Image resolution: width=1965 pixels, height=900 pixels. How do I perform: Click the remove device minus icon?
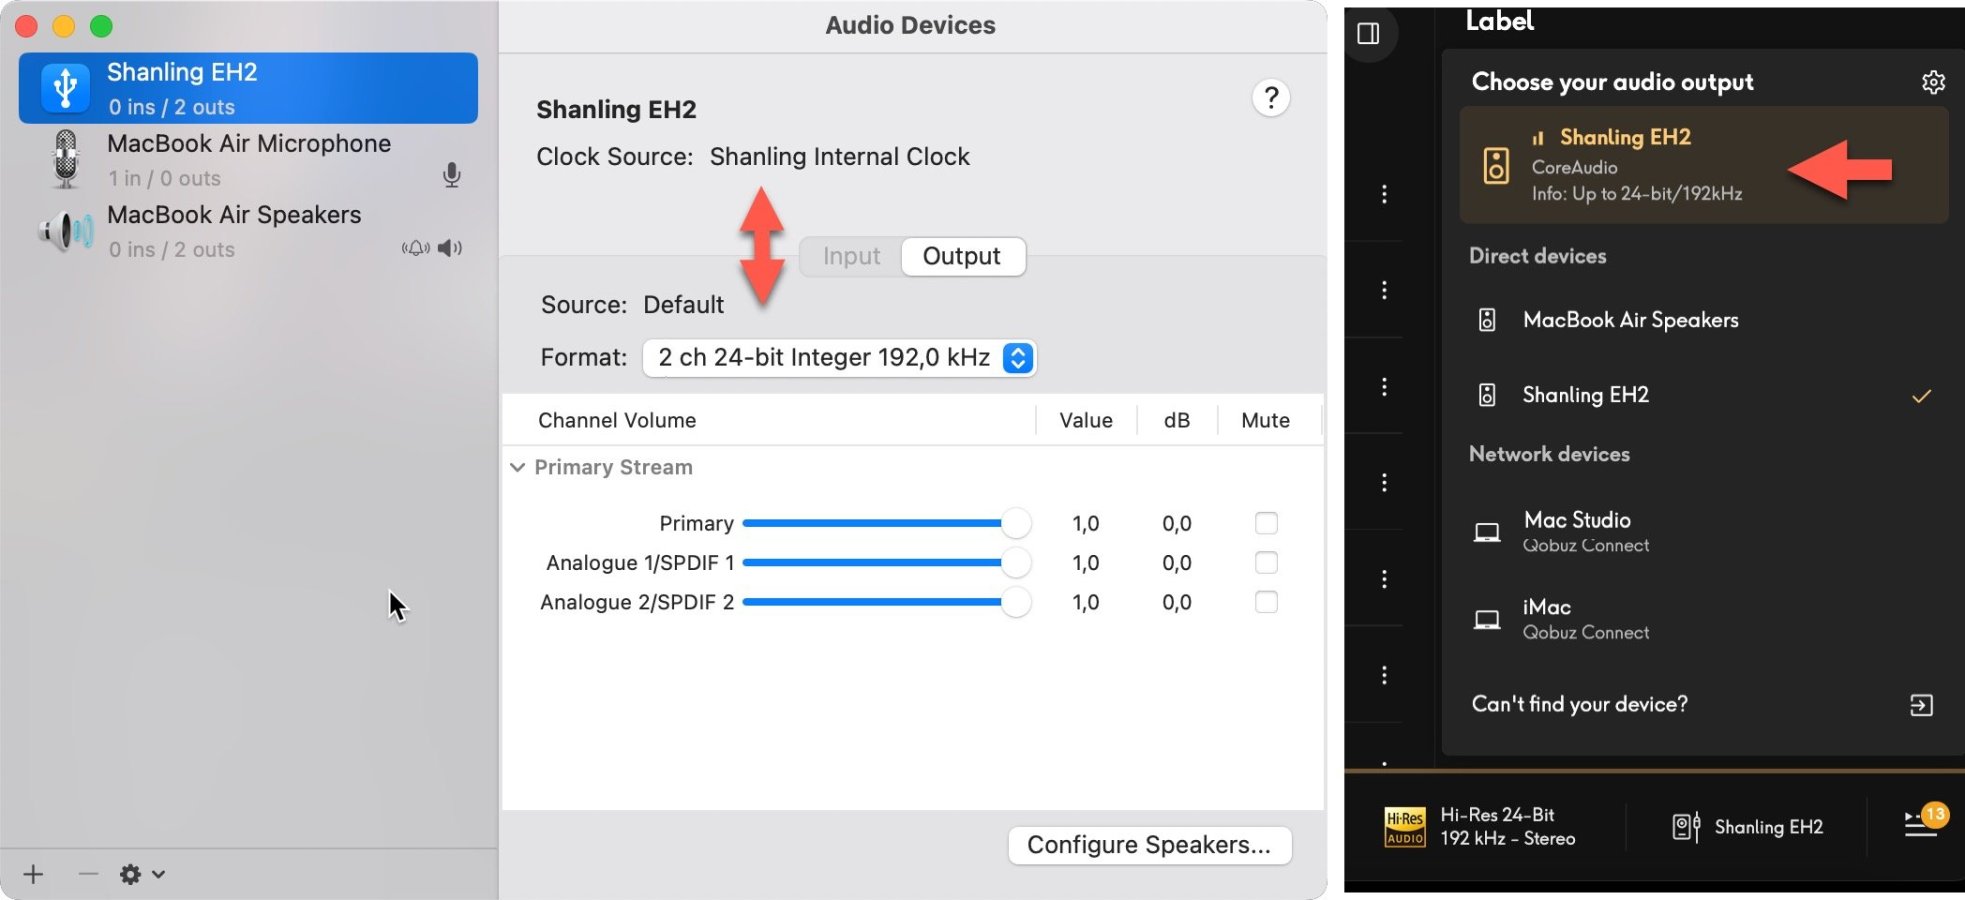(x=88, y=875)
